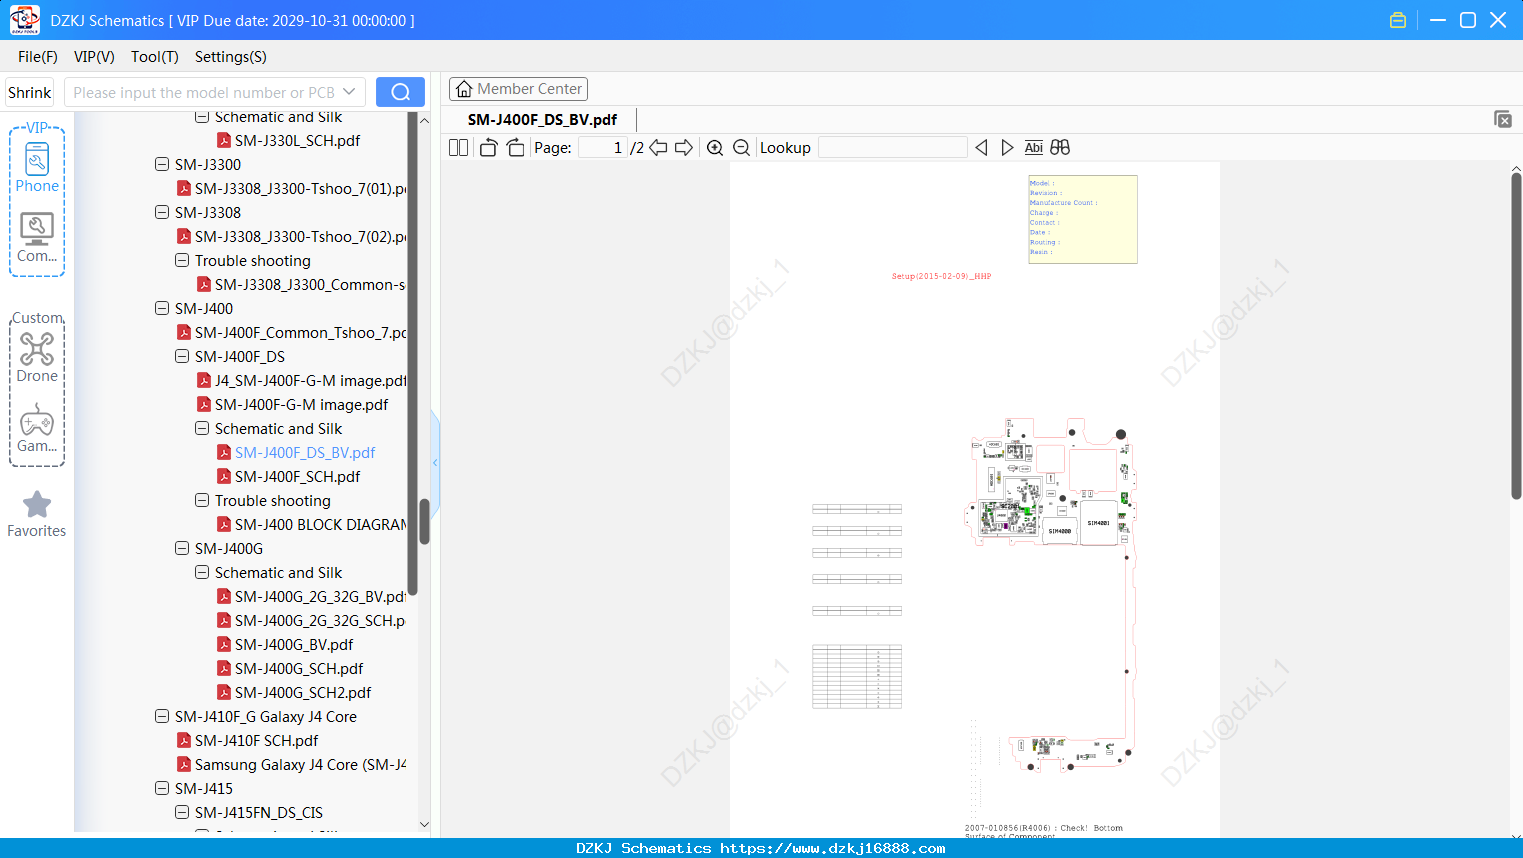Click the yellow briefcase icon in title bar
The height and width of the screenshot is (858, 1523).
[x=1398, y=20]
